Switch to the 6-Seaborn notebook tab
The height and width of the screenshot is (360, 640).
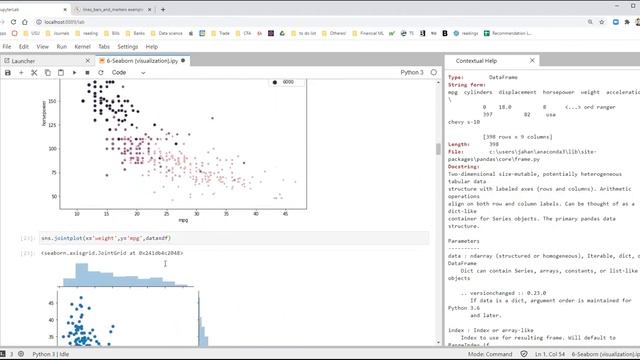point(142,61)
